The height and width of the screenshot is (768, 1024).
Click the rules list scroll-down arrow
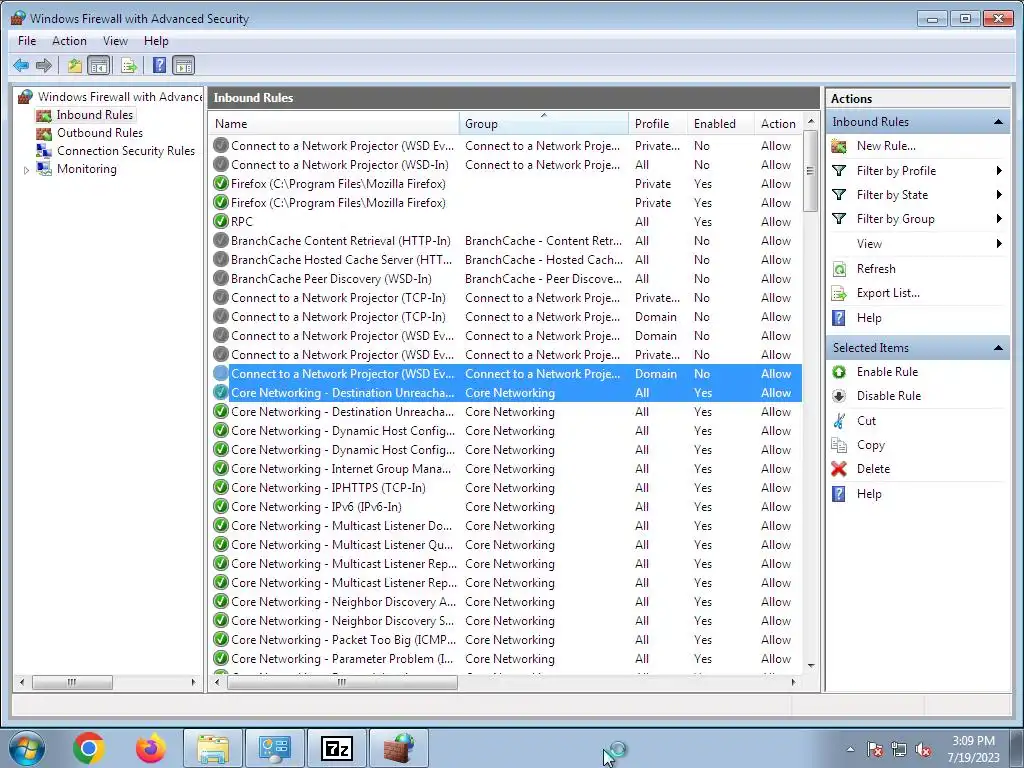click(810, 666)
